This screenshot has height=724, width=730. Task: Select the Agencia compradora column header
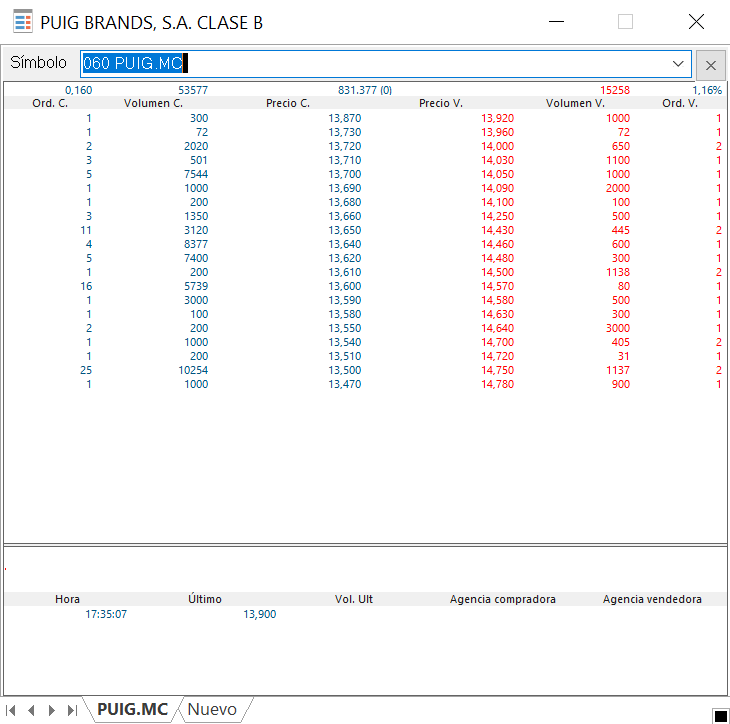click(502, 599)
